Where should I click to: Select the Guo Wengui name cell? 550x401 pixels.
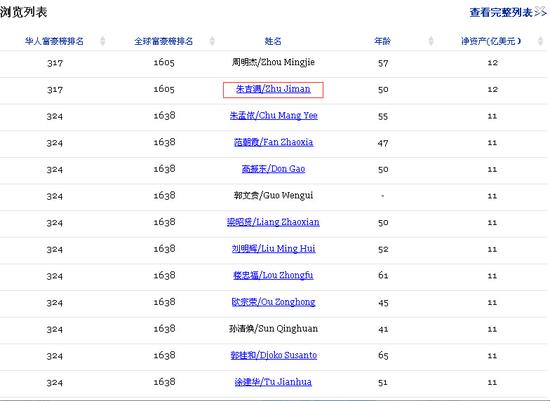click(274, 195)
